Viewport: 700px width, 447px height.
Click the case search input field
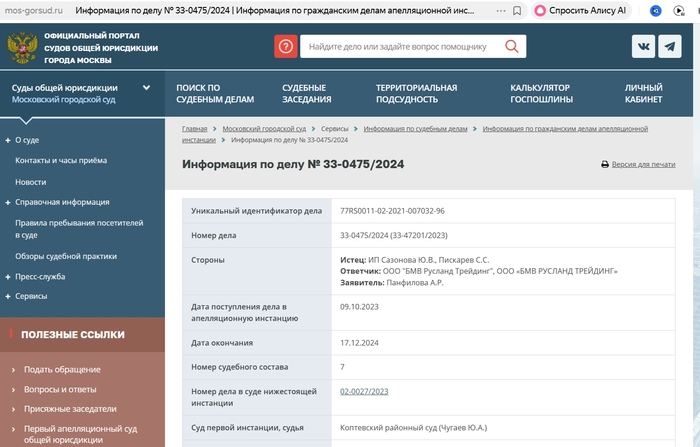[398, 47]
